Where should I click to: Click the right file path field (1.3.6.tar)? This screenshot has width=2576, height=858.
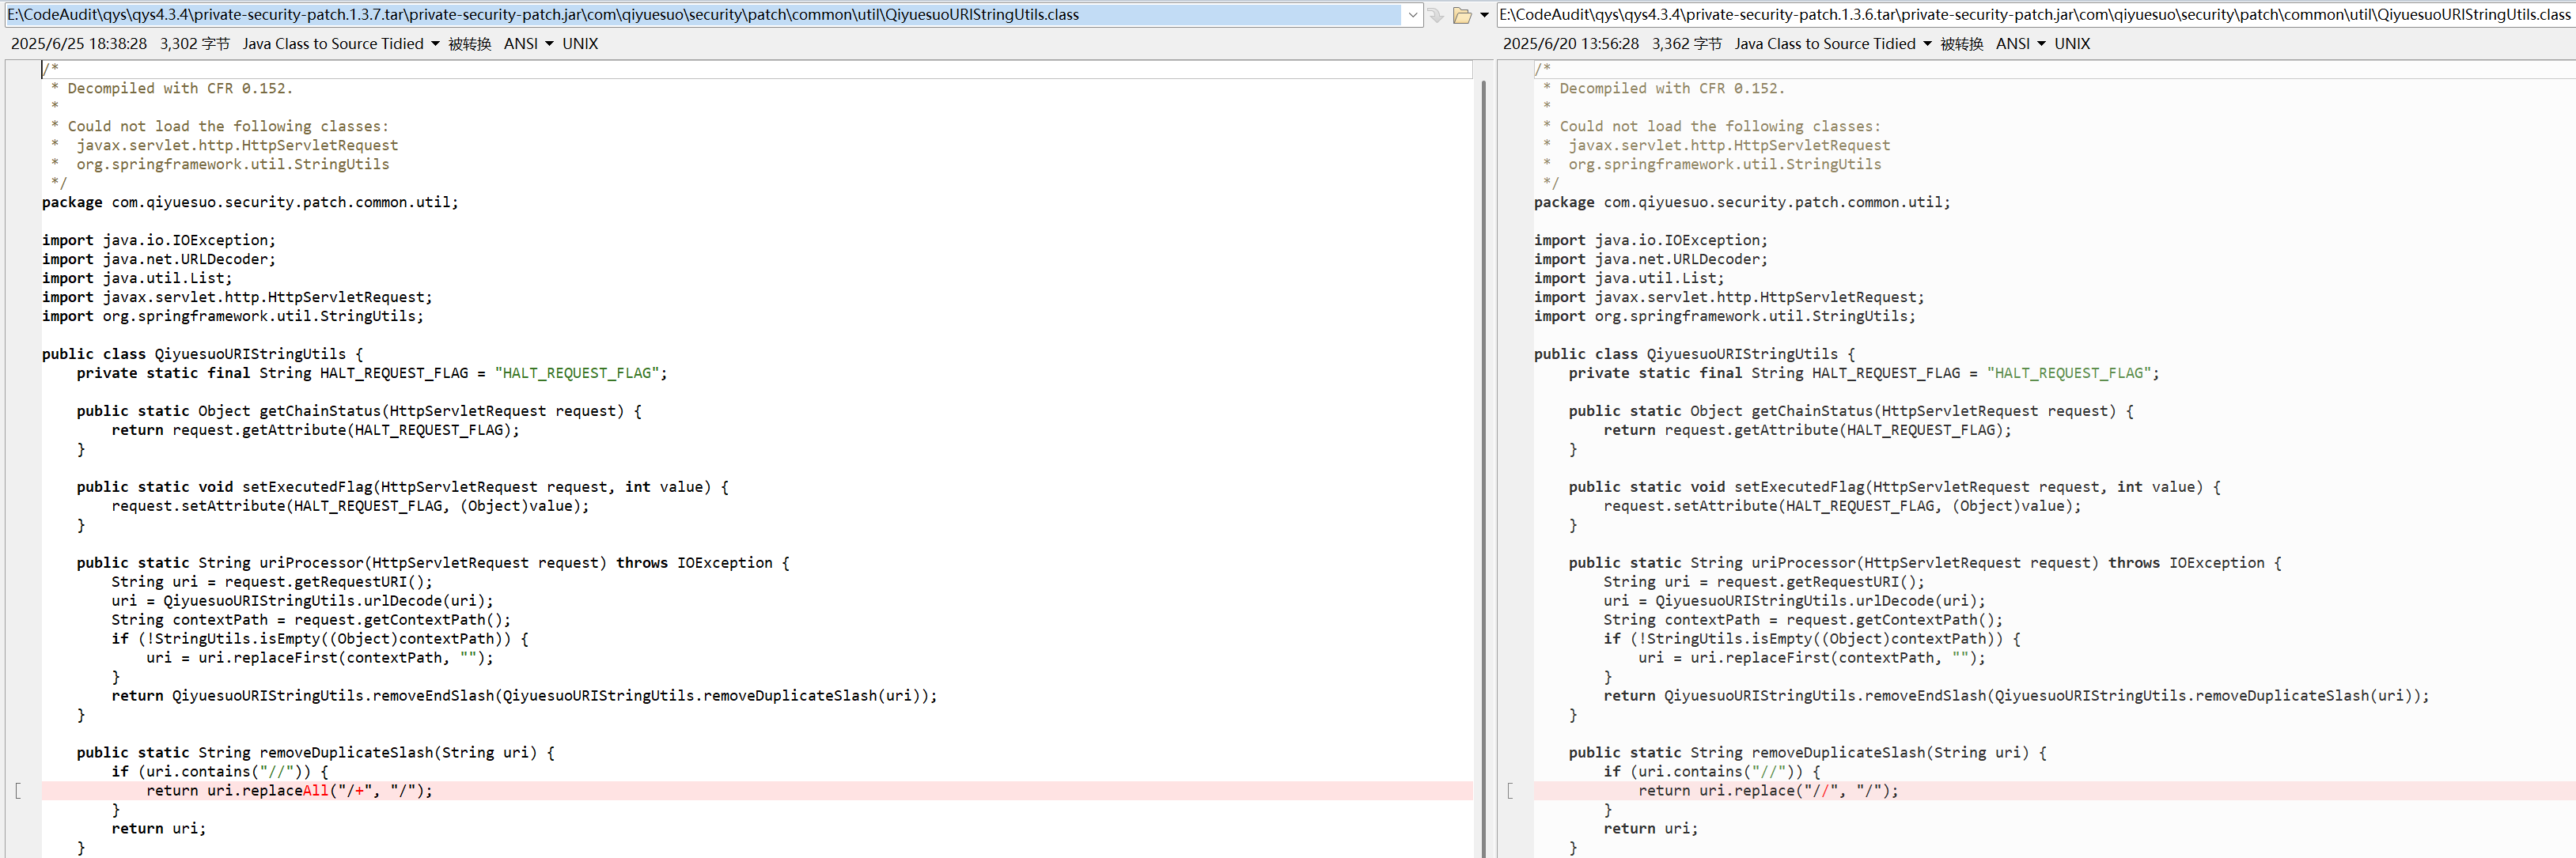tap(2030, 15)
